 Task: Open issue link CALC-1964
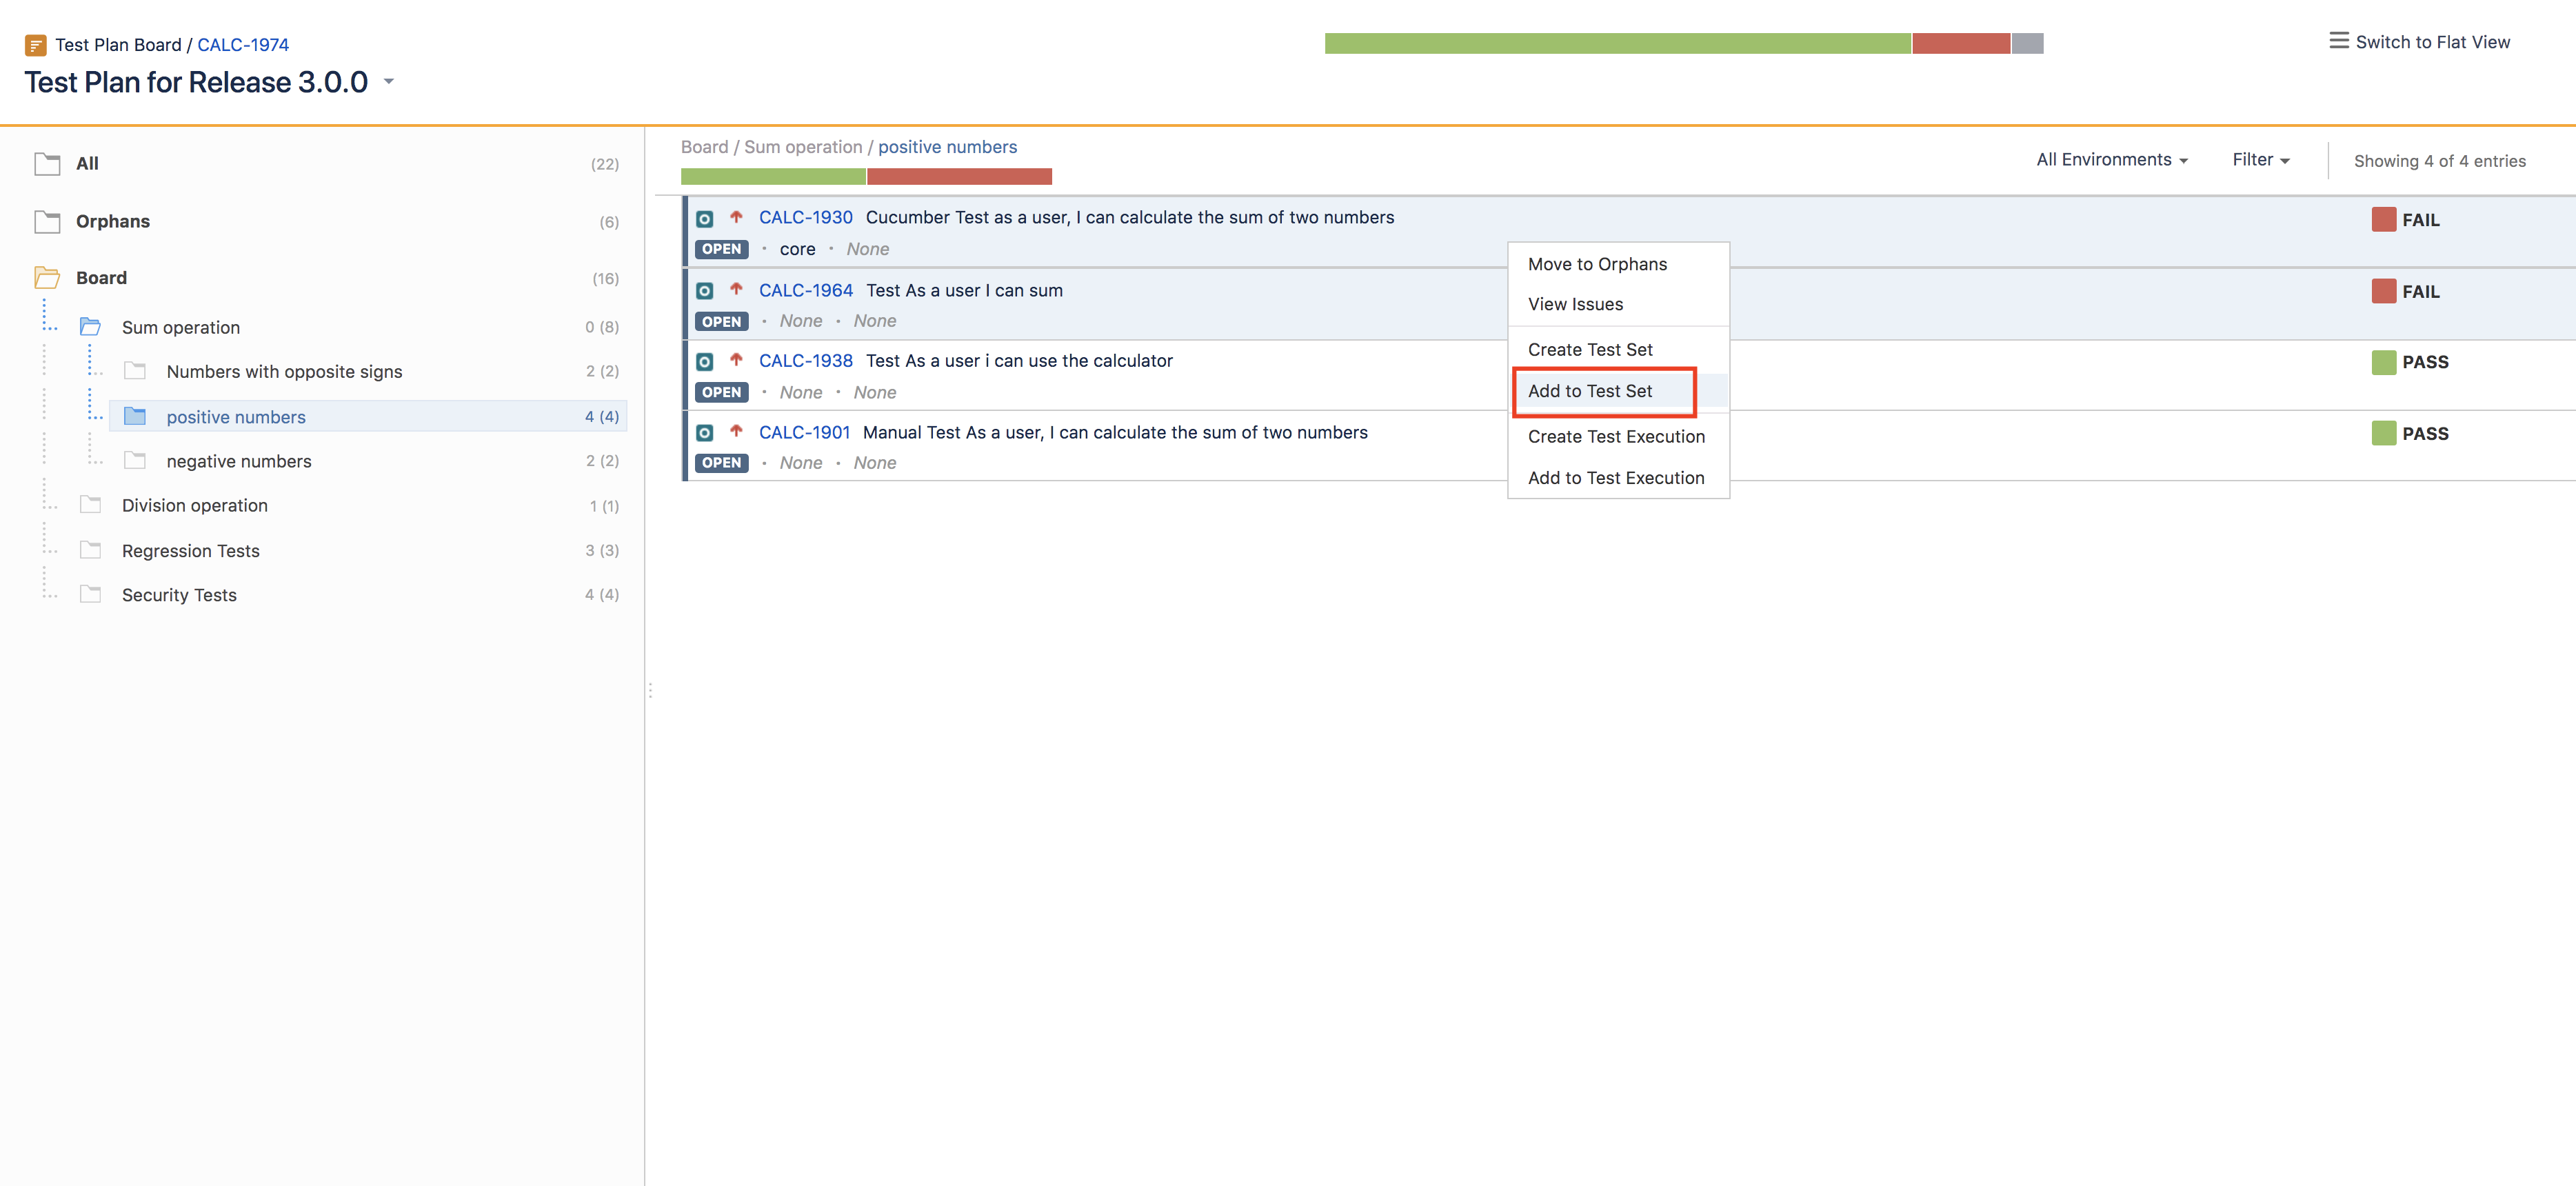point(805,290)
